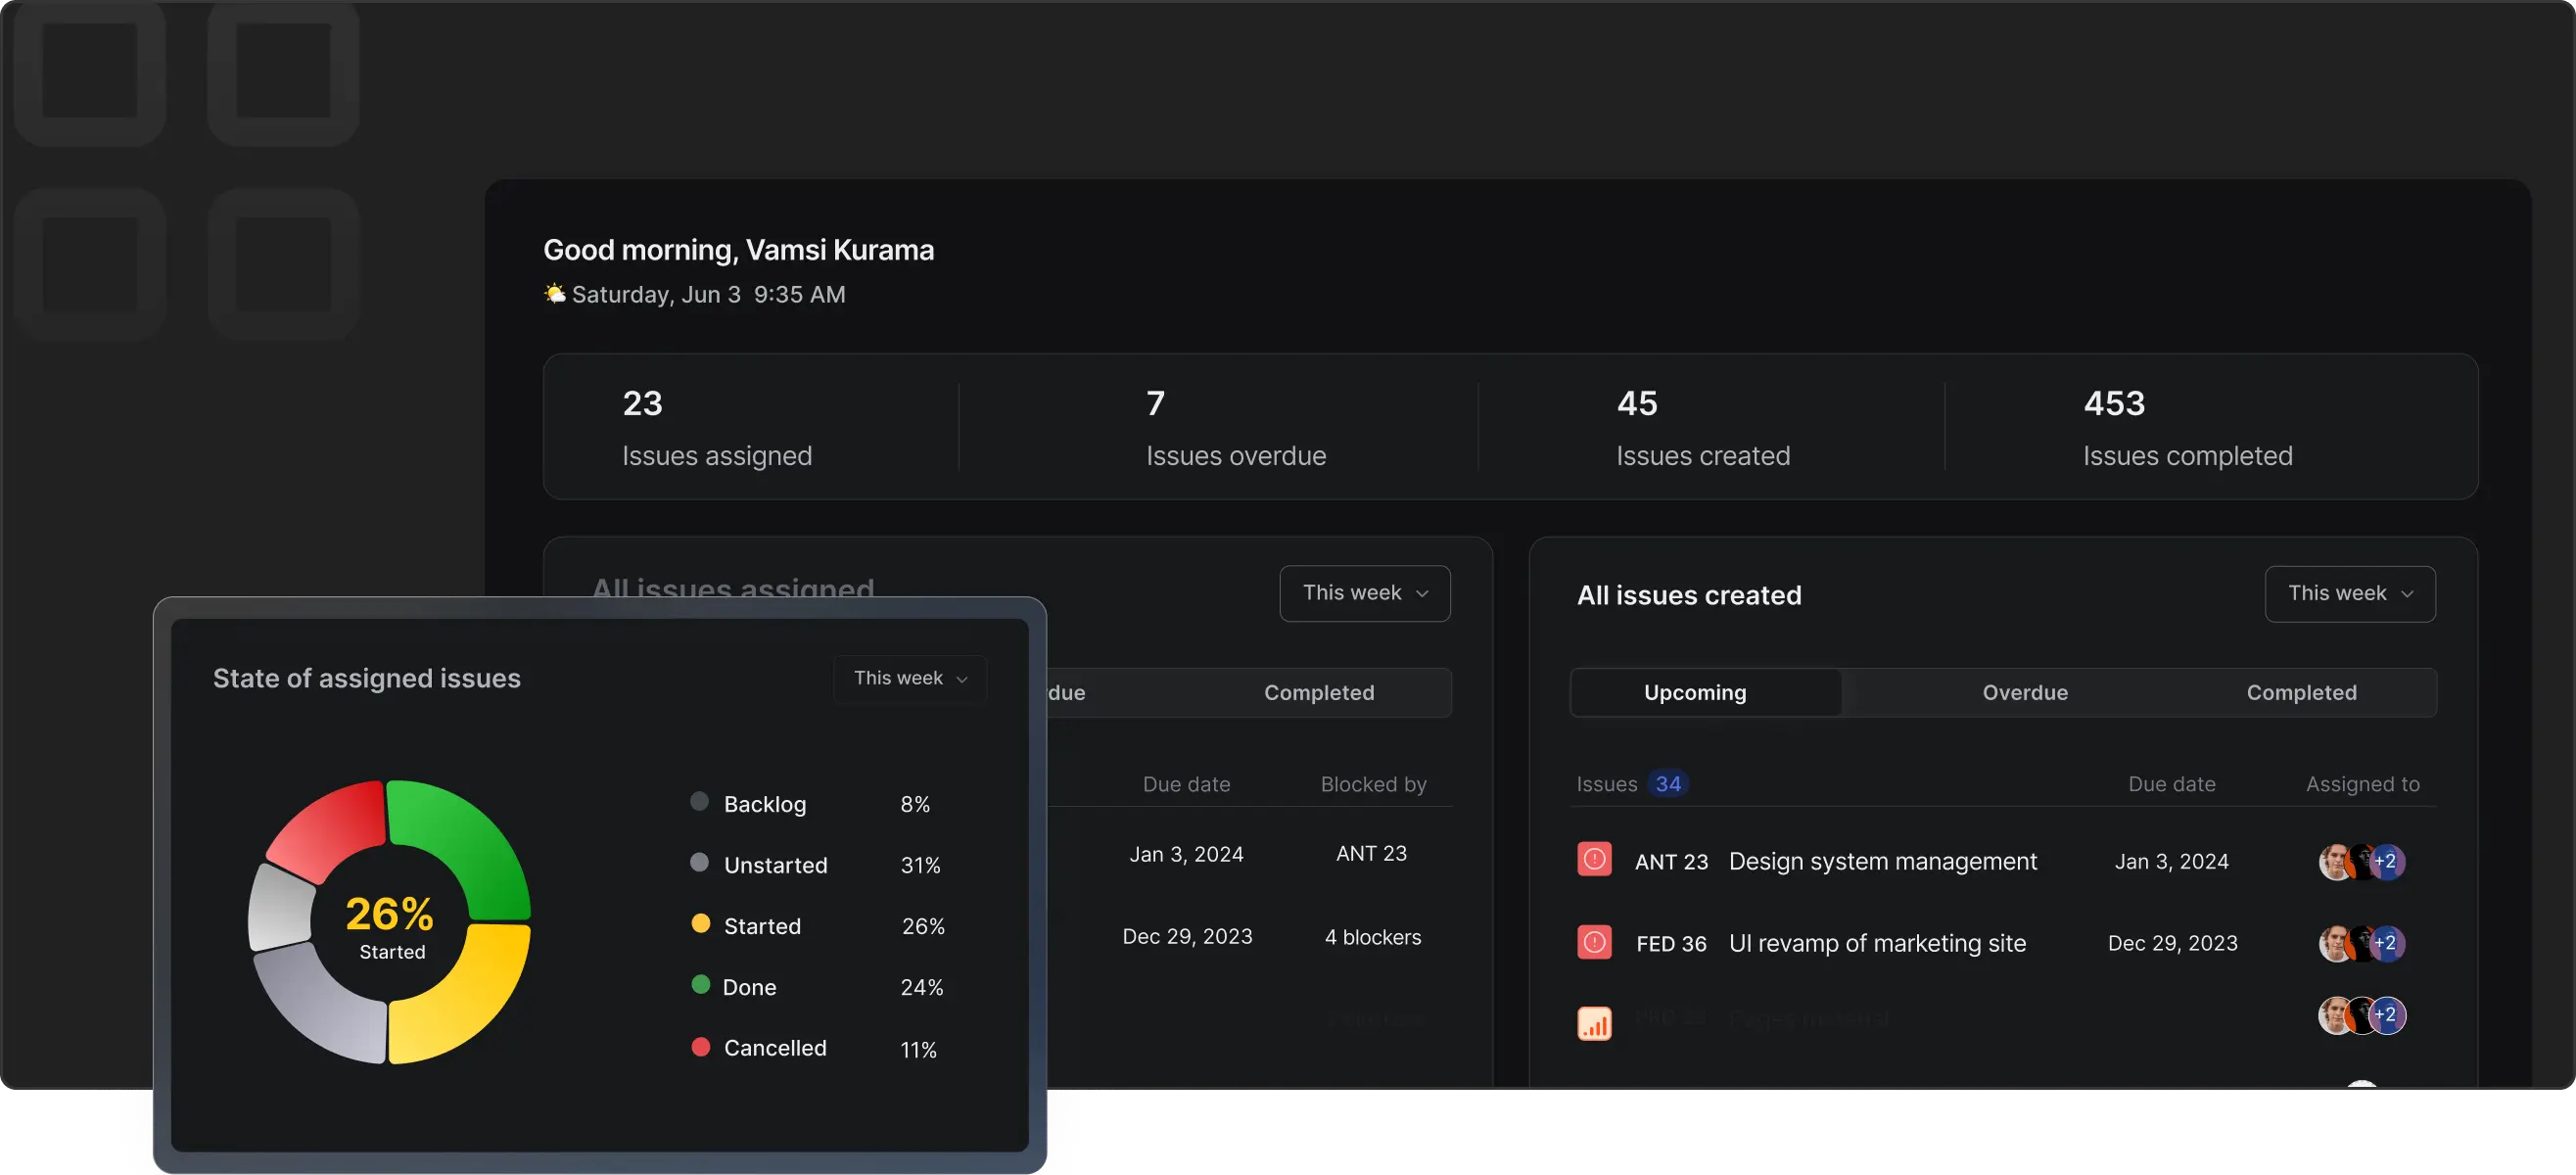Select Completed tab in issues created
This screenshot has height=1175, width=2576.
pos(2300,692)
